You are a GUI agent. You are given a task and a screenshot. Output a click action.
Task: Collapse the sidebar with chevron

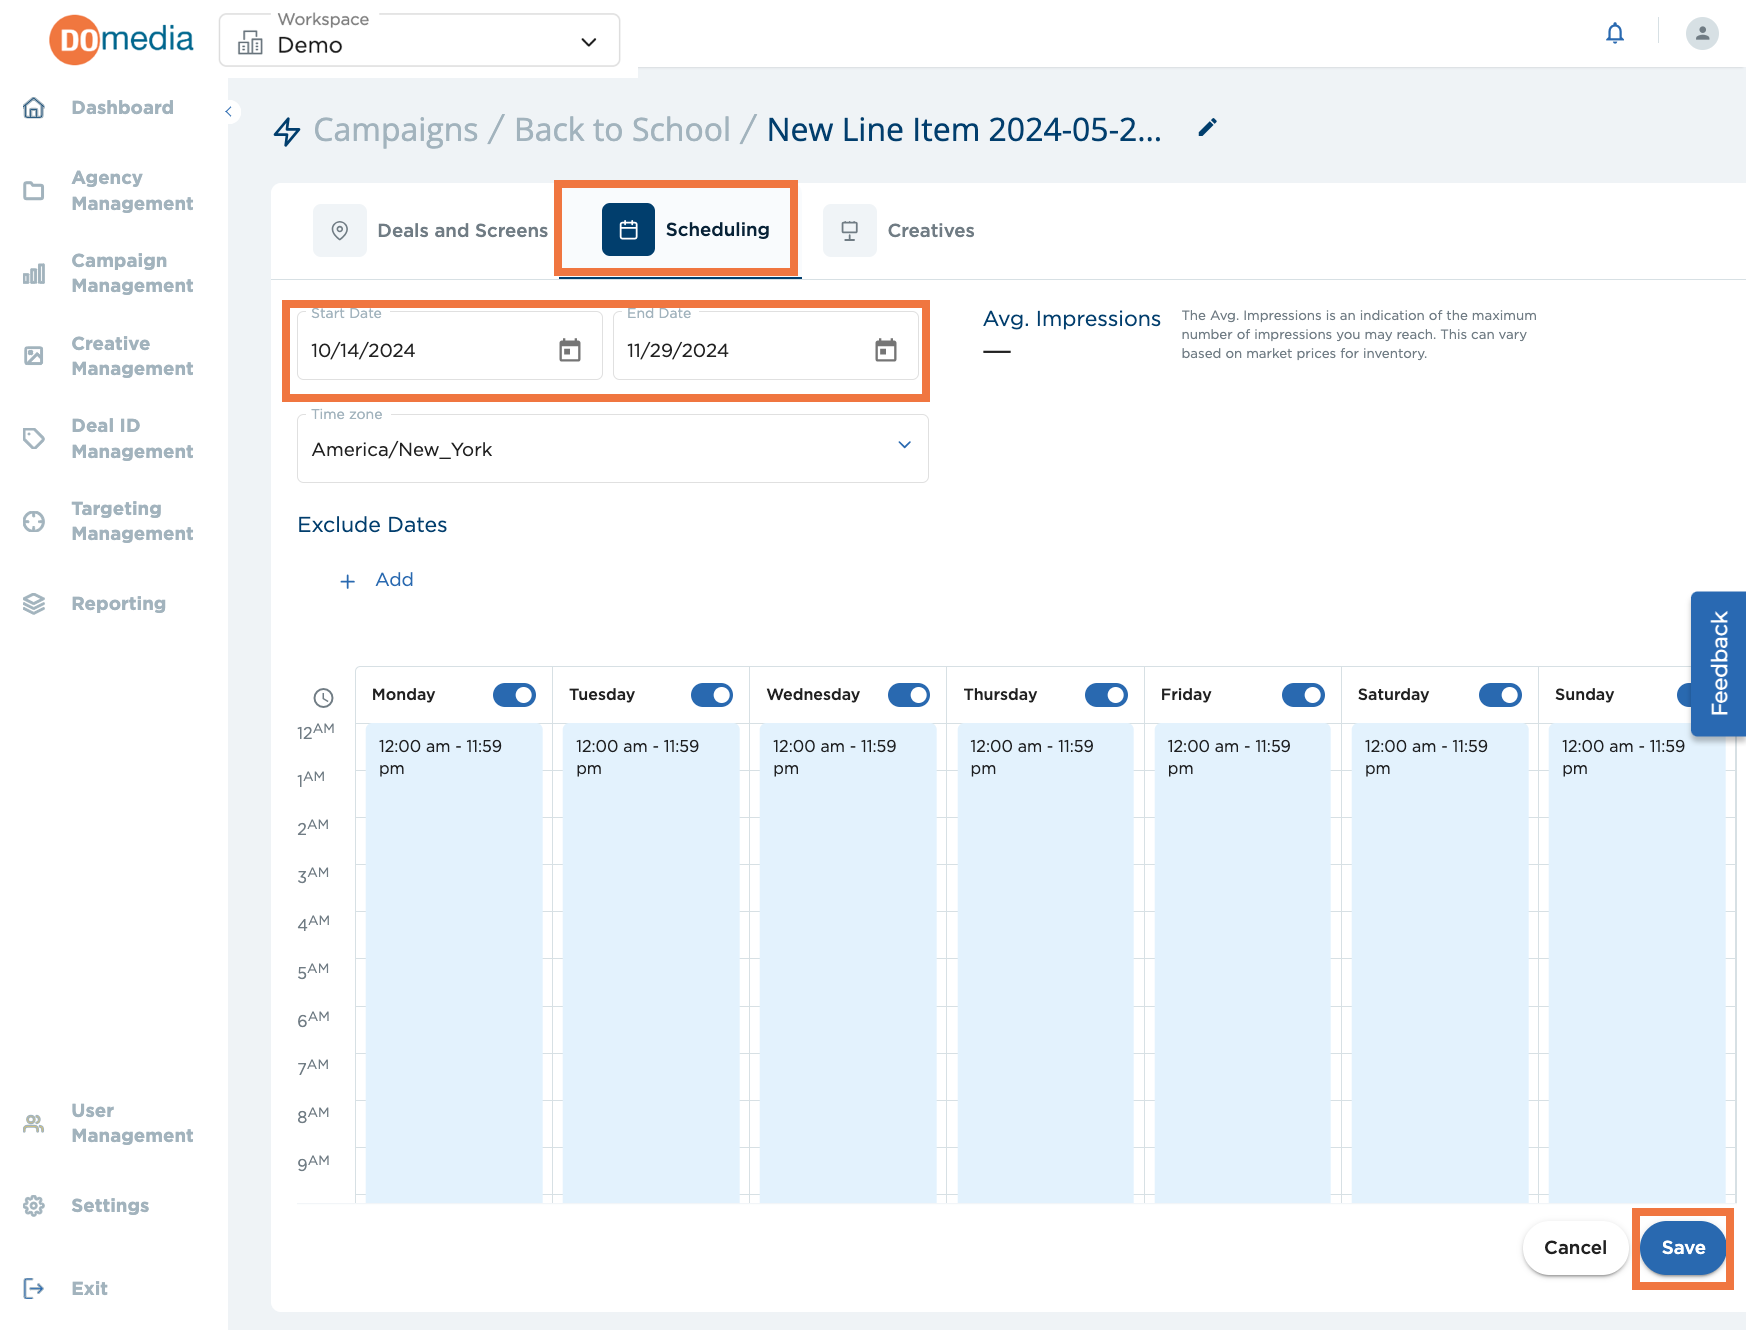coord(229,112)
